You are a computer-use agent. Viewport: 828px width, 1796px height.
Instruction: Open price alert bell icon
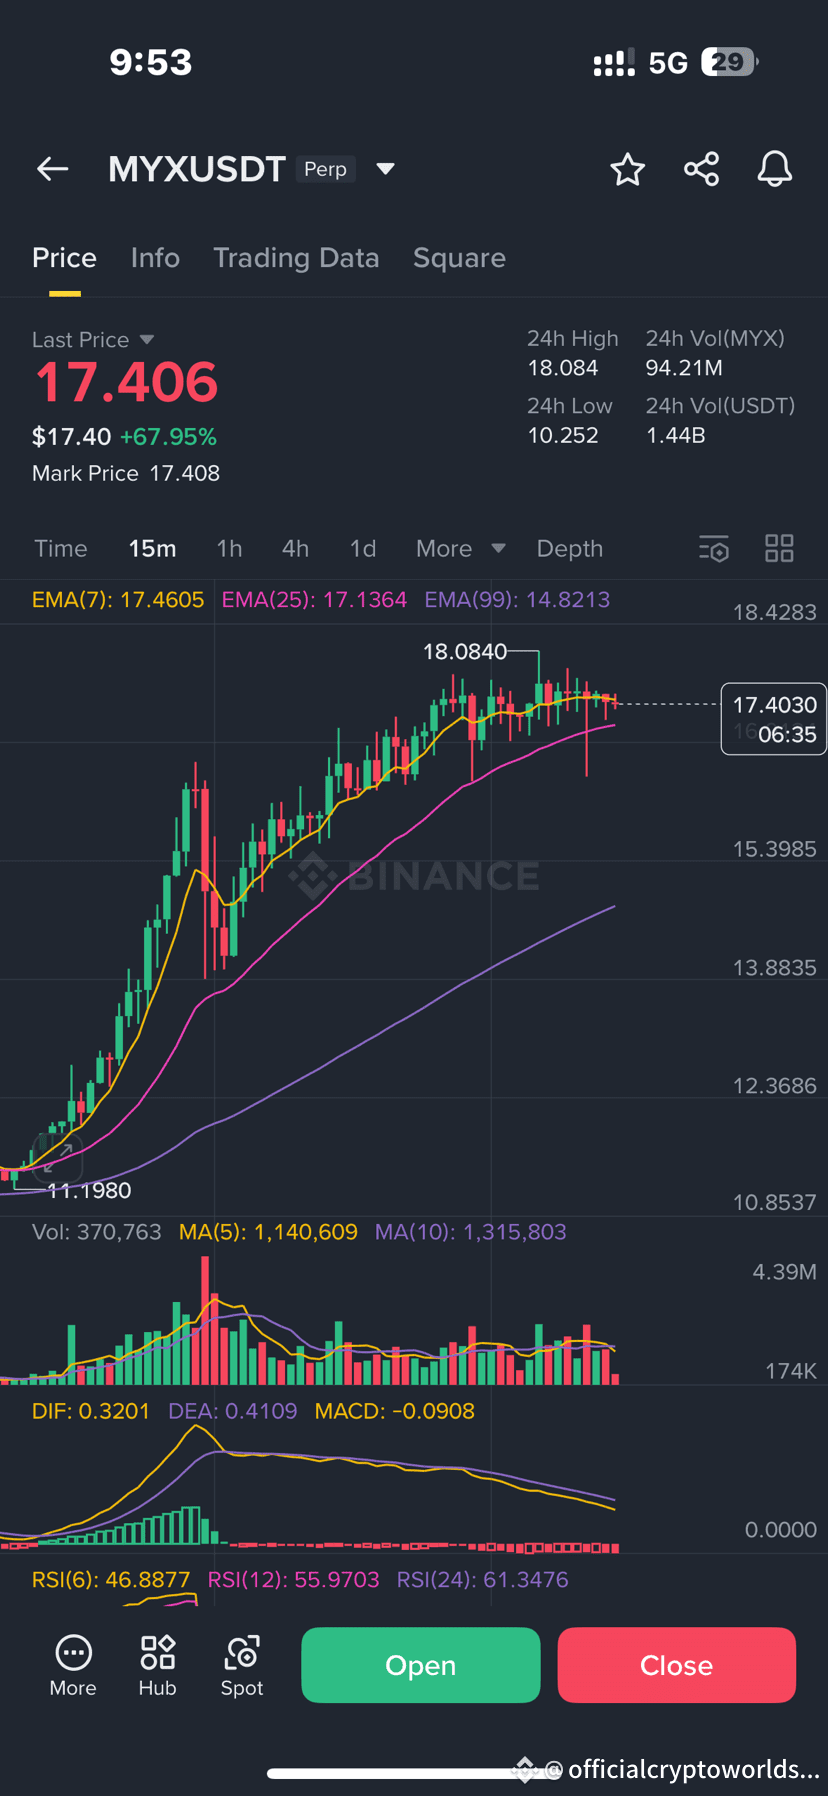775,169
